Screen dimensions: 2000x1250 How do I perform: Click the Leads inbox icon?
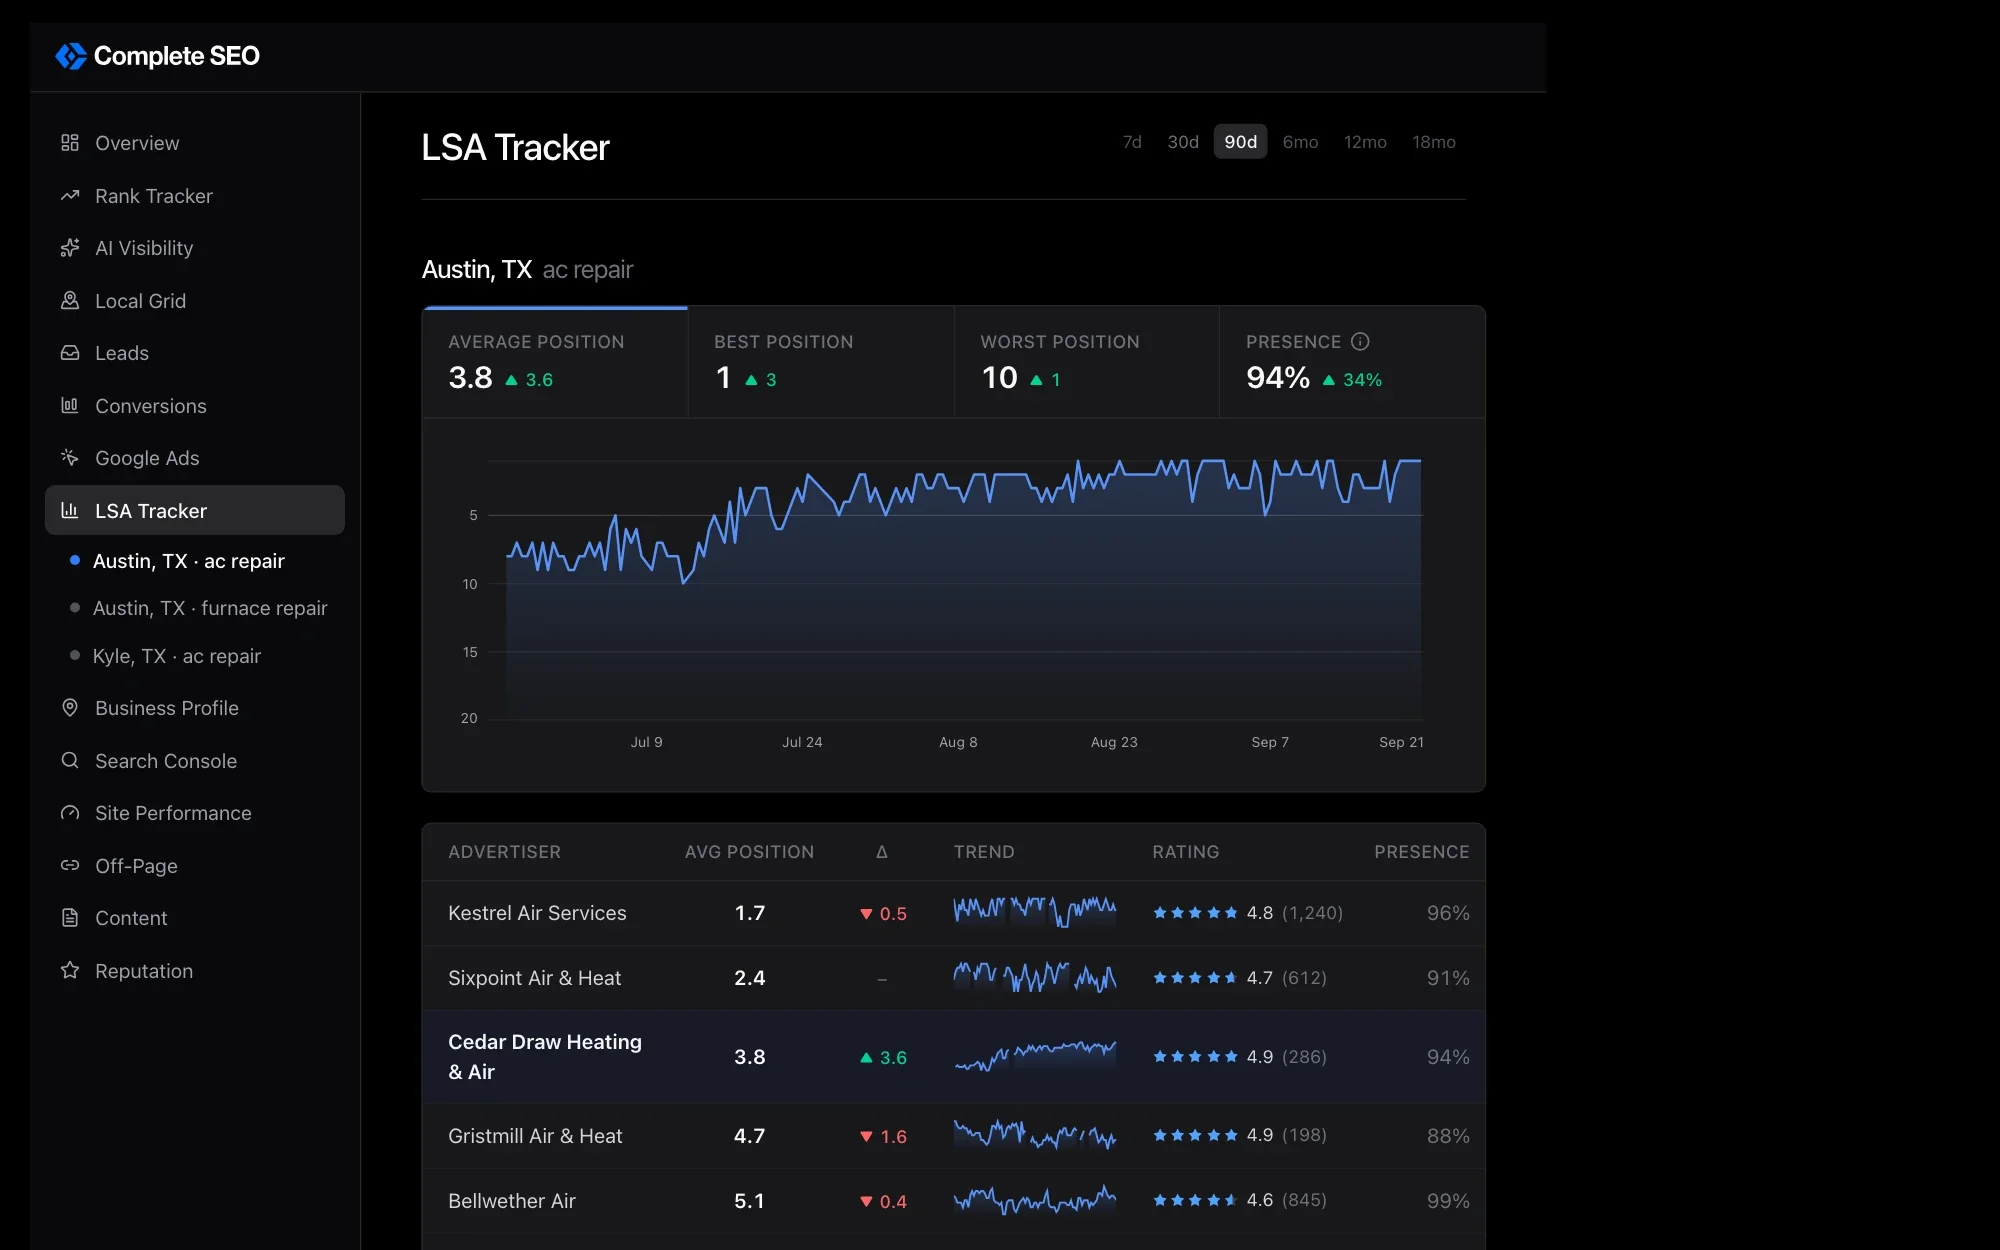[70, 353]
